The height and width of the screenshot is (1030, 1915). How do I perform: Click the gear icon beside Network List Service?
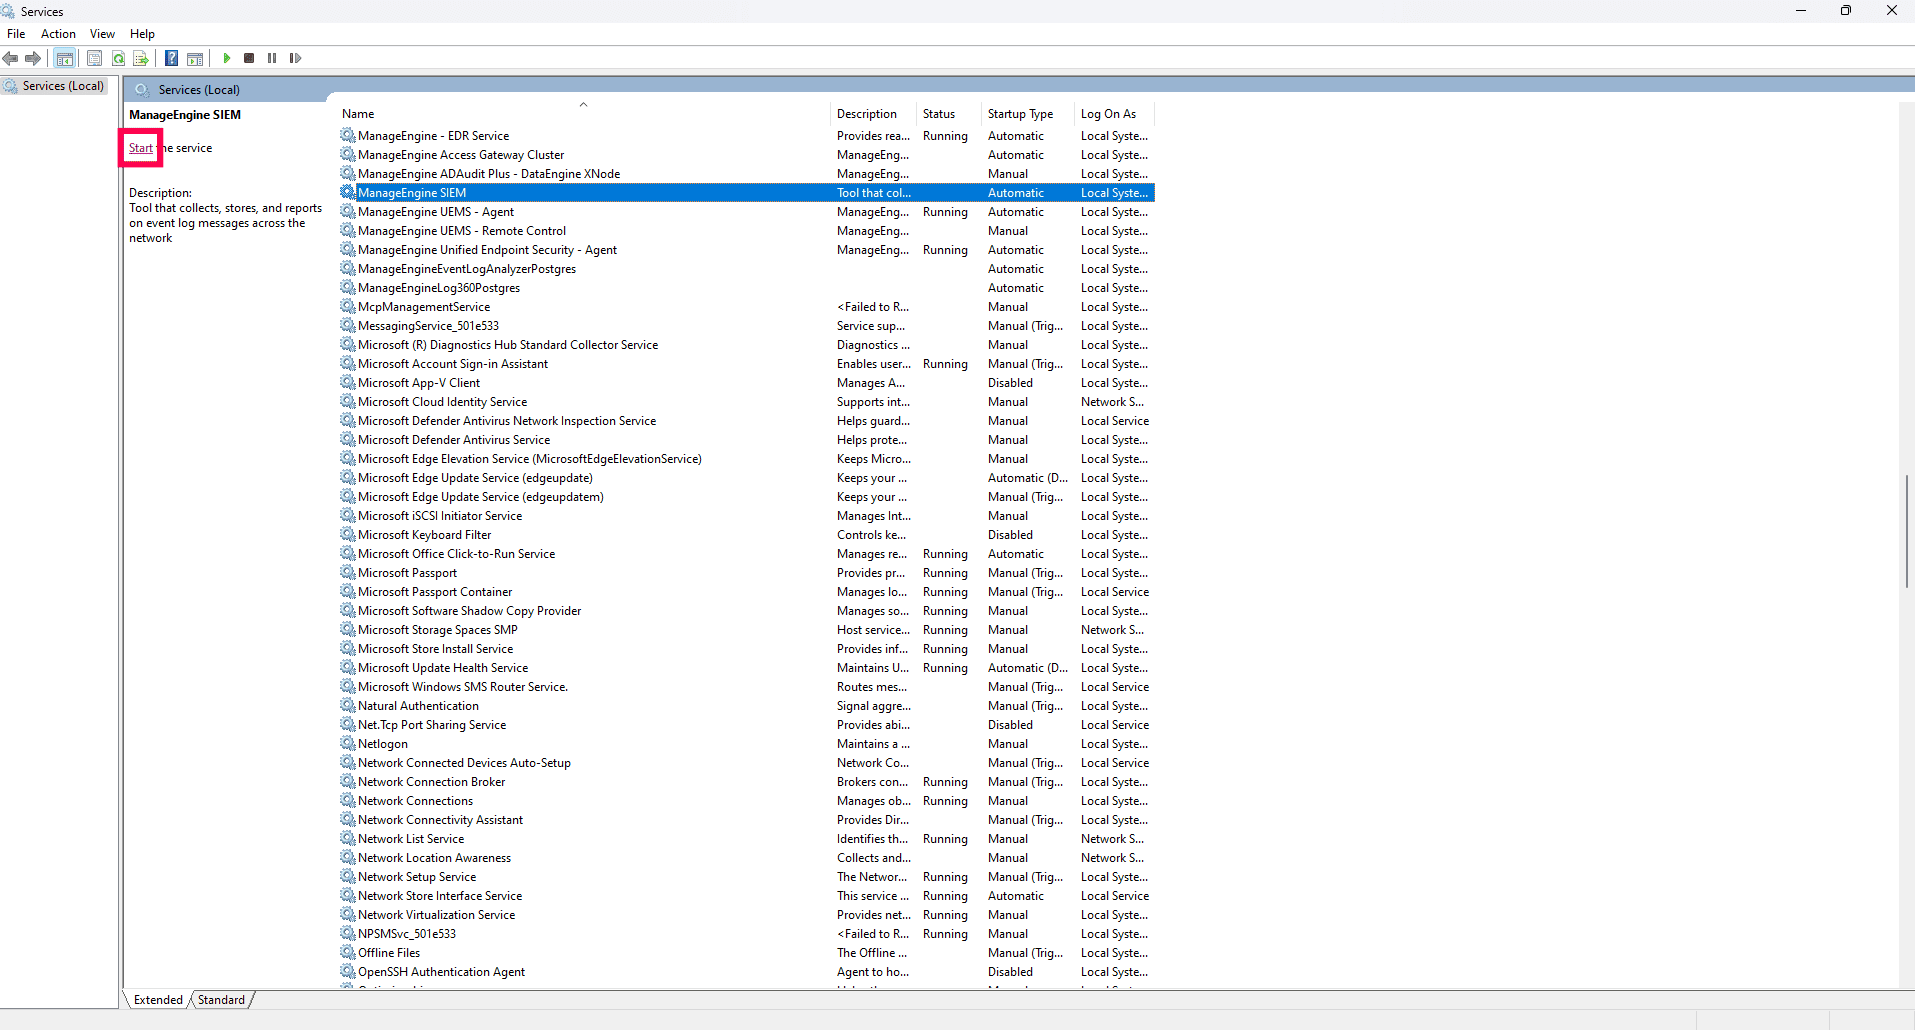(x=348, y=838)
